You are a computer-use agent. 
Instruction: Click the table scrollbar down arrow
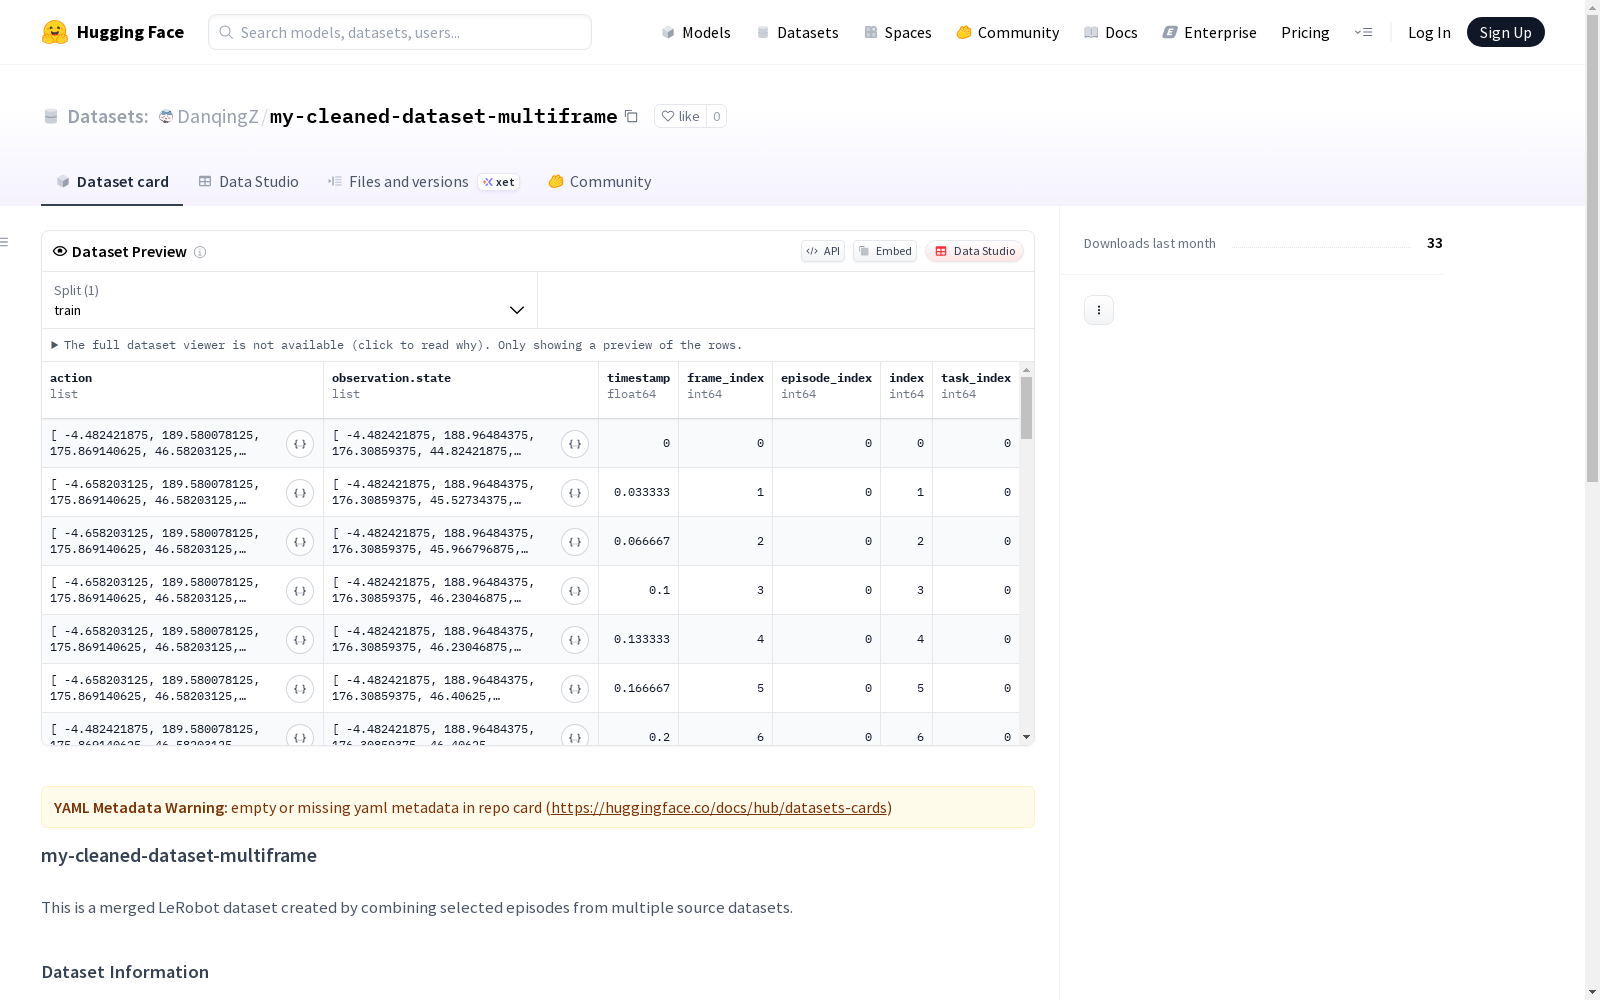1026,737
